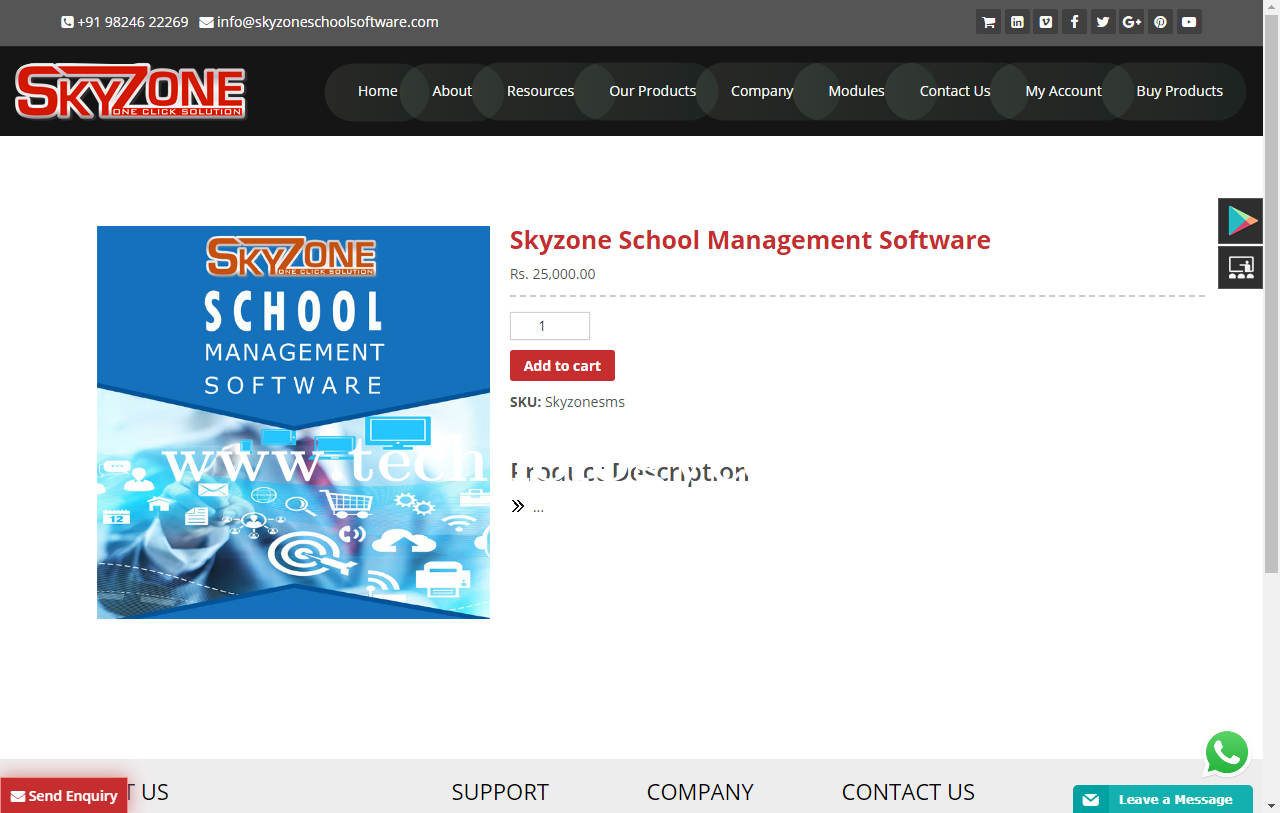Open the About menu item
This screenshot has height=813, width=1280.
tap(452, 91)
